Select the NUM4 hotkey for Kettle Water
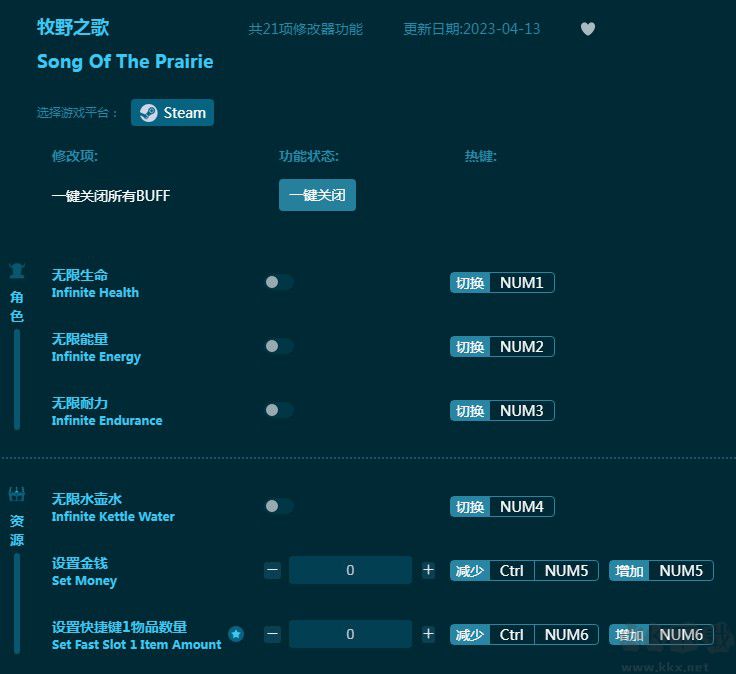This screenshot has width=736, height=674. pyautogui.click(x=521, y=507)
